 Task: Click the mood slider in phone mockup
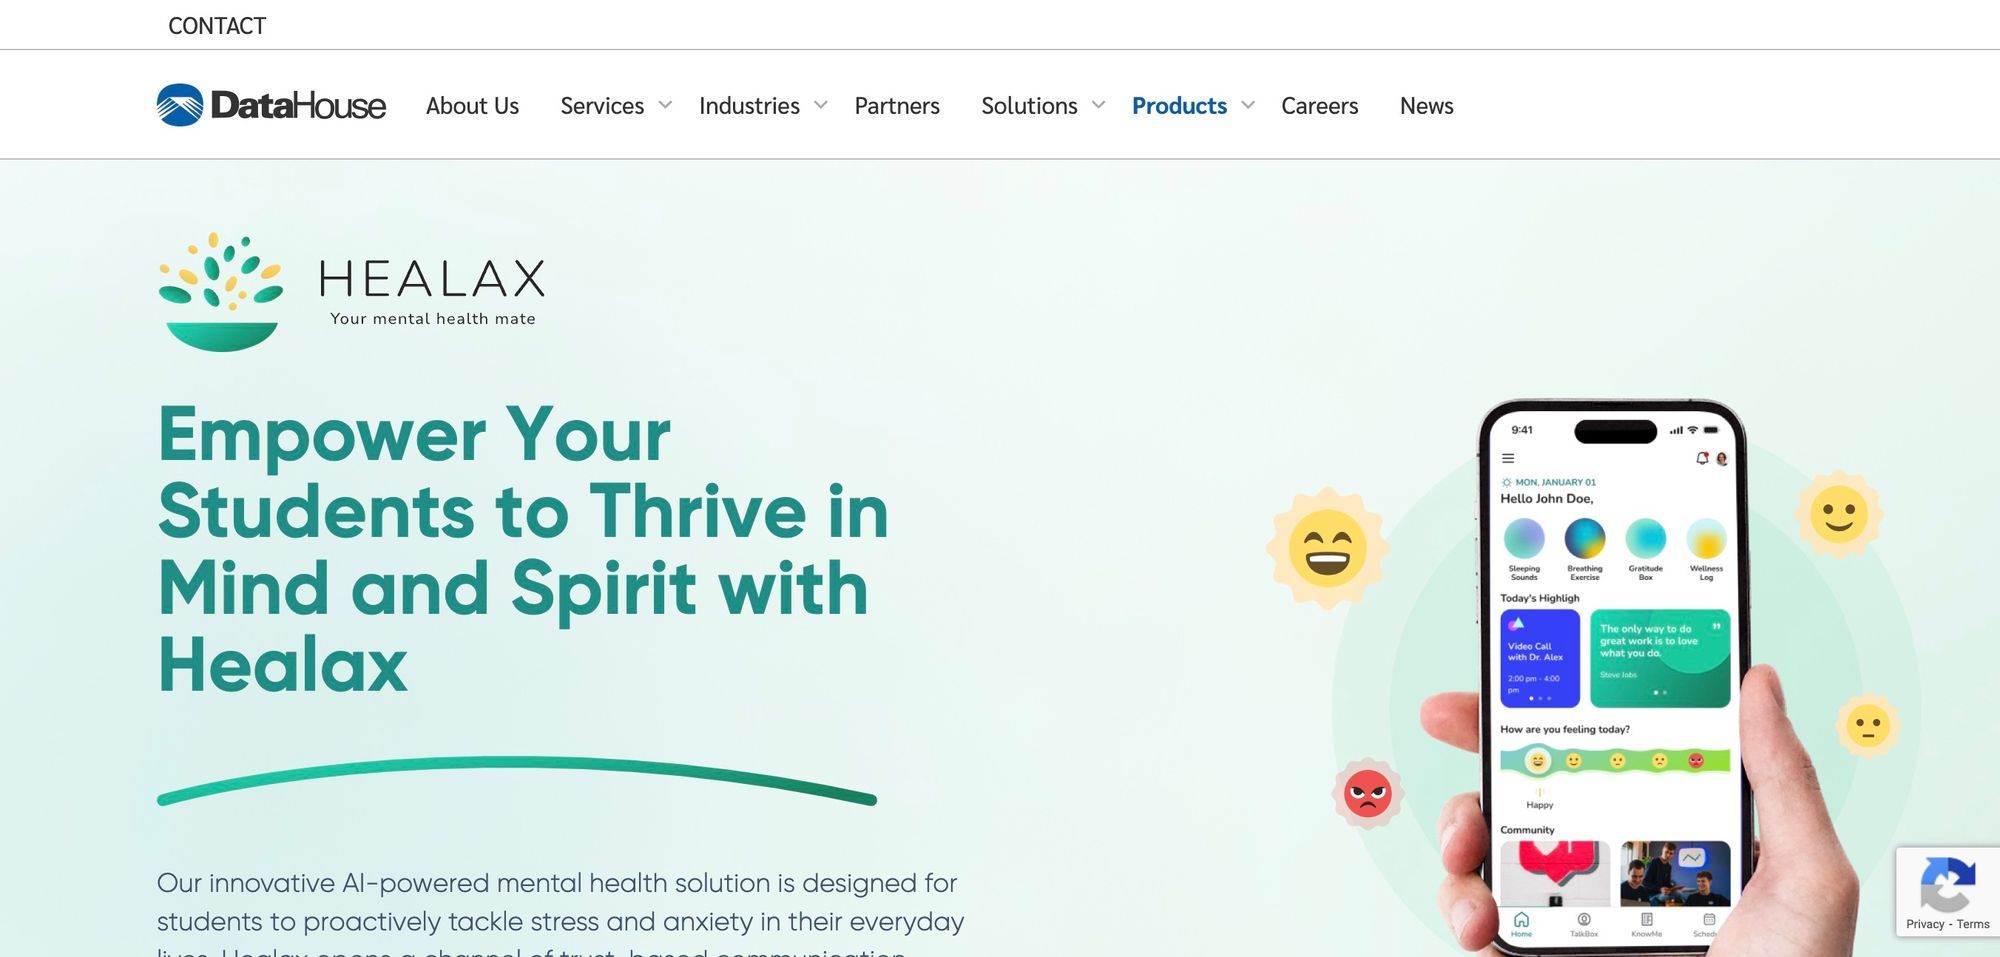(1615, 761)
